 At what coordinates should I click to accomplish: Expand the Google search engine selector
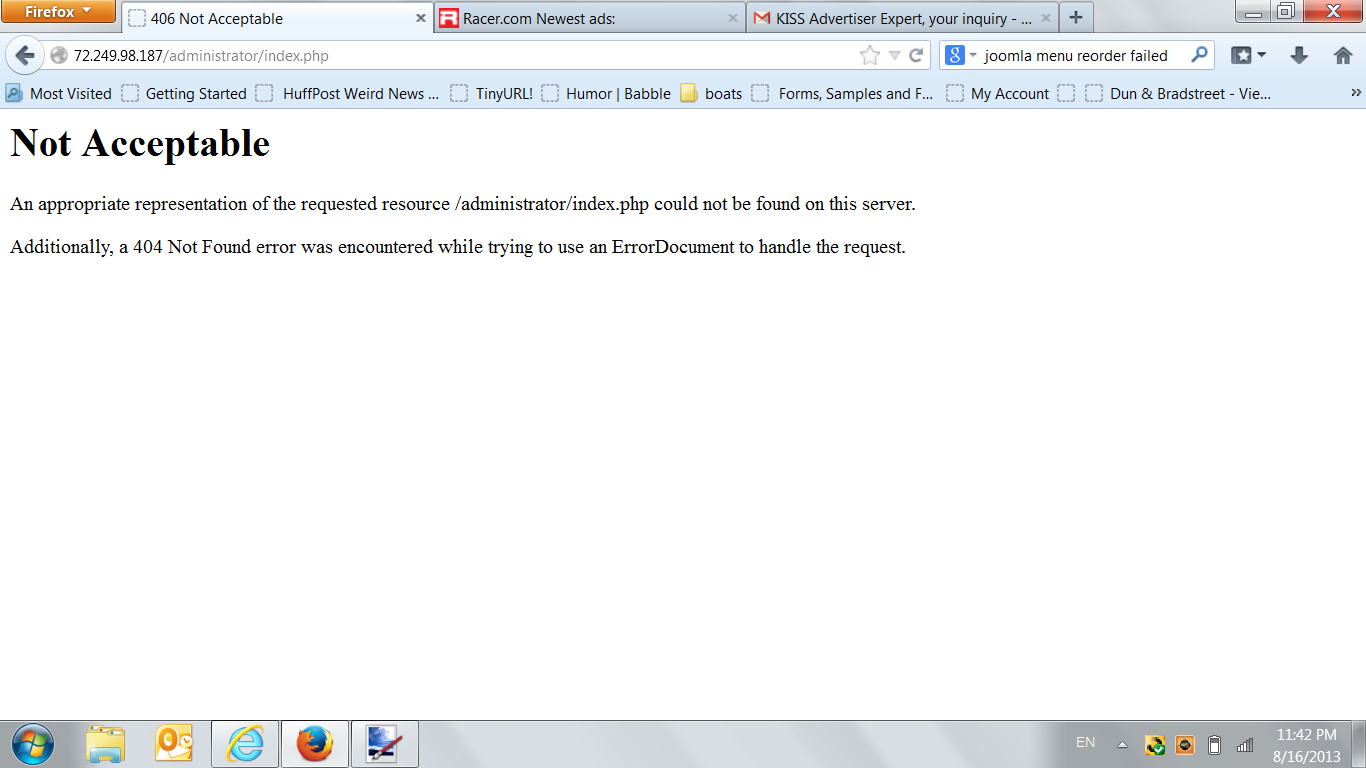tap(961, 56)
